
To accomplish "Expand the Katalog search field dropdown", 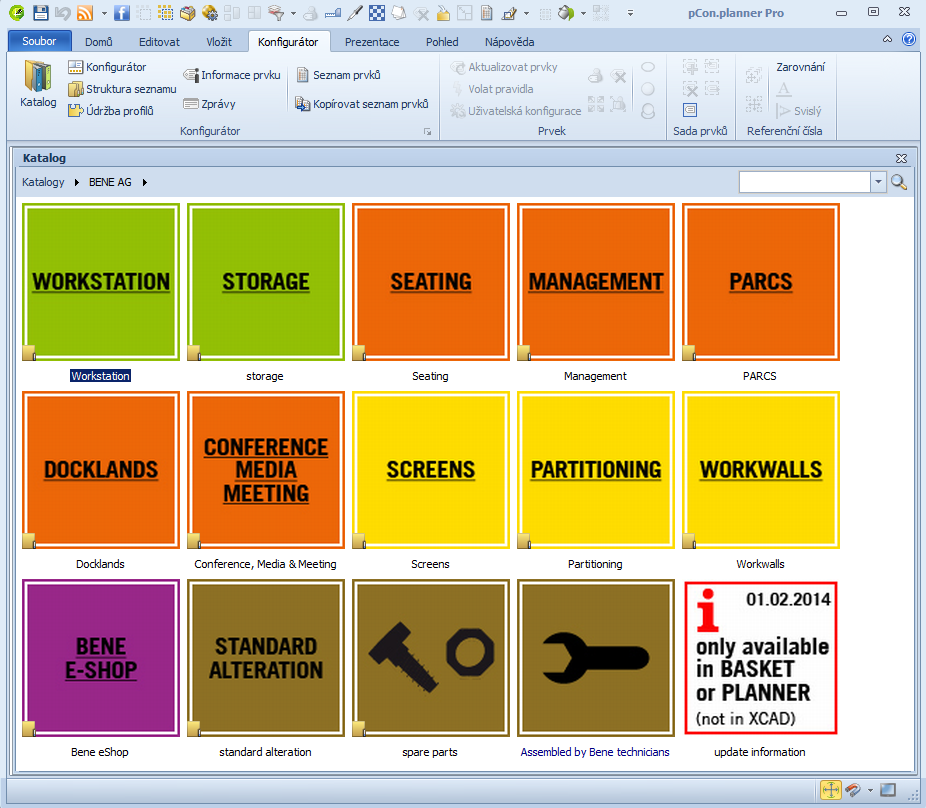I will coord(878,182).
